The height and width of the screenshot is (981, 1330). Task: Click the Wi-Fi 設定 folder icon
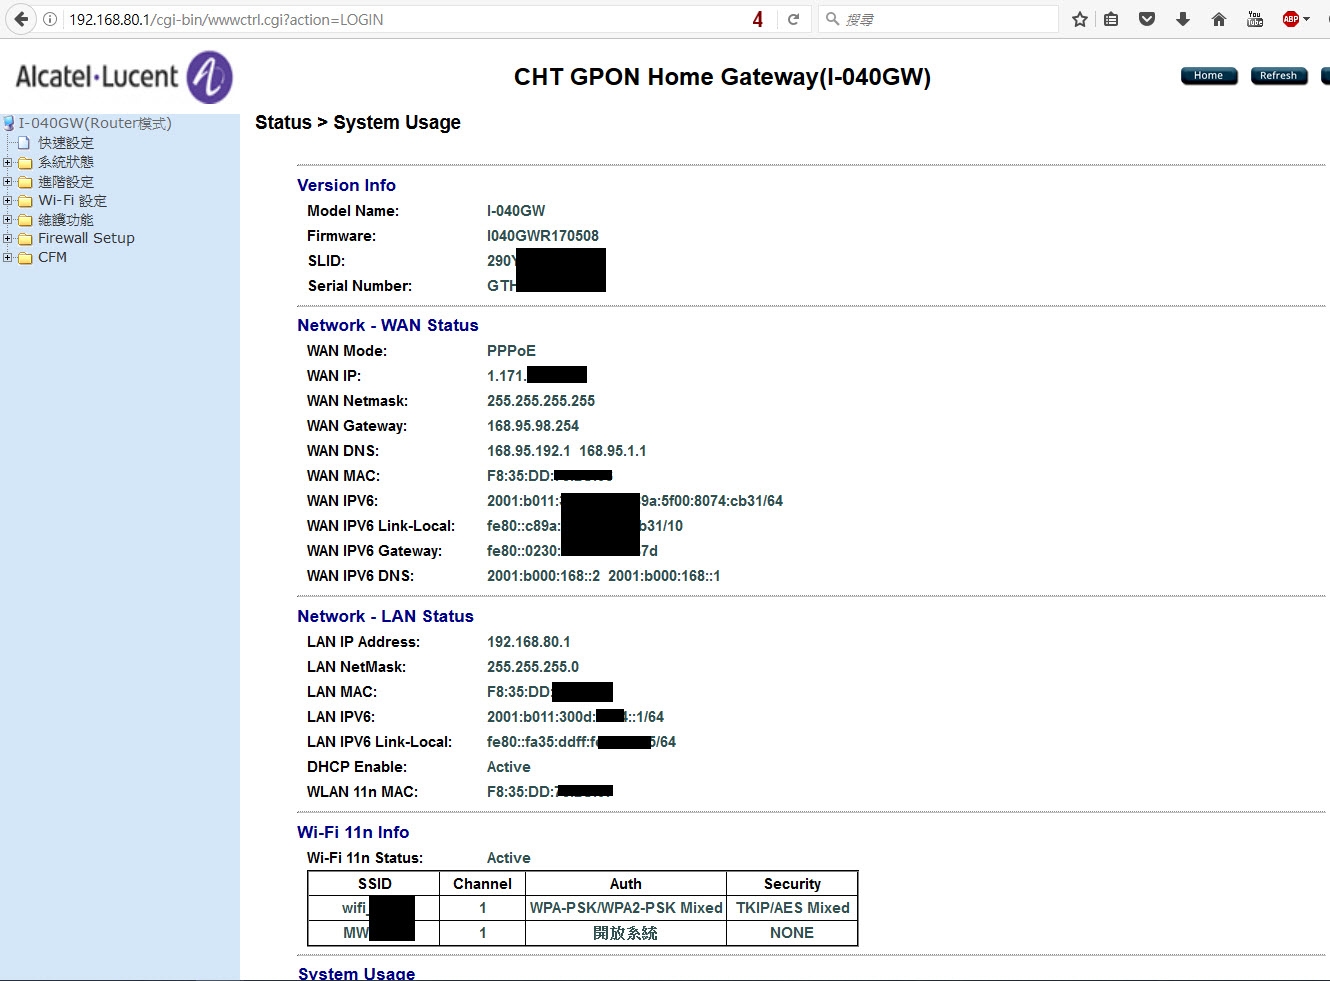pyautogui.click(x=25, y=201)
